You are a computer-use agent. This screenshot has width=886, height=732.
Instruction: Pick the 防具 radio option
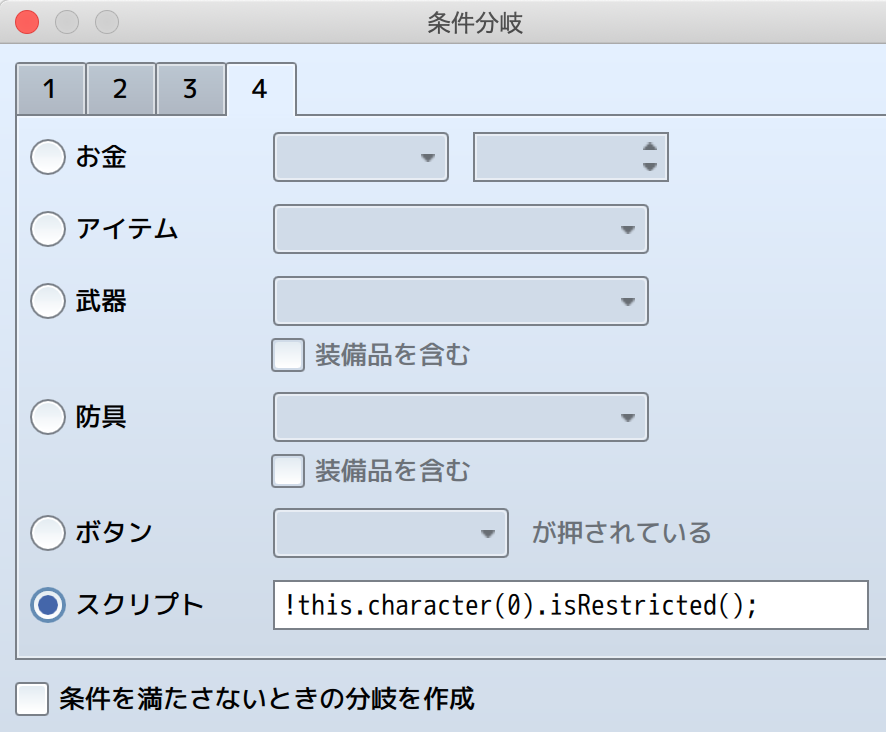(x=48, y=417)
